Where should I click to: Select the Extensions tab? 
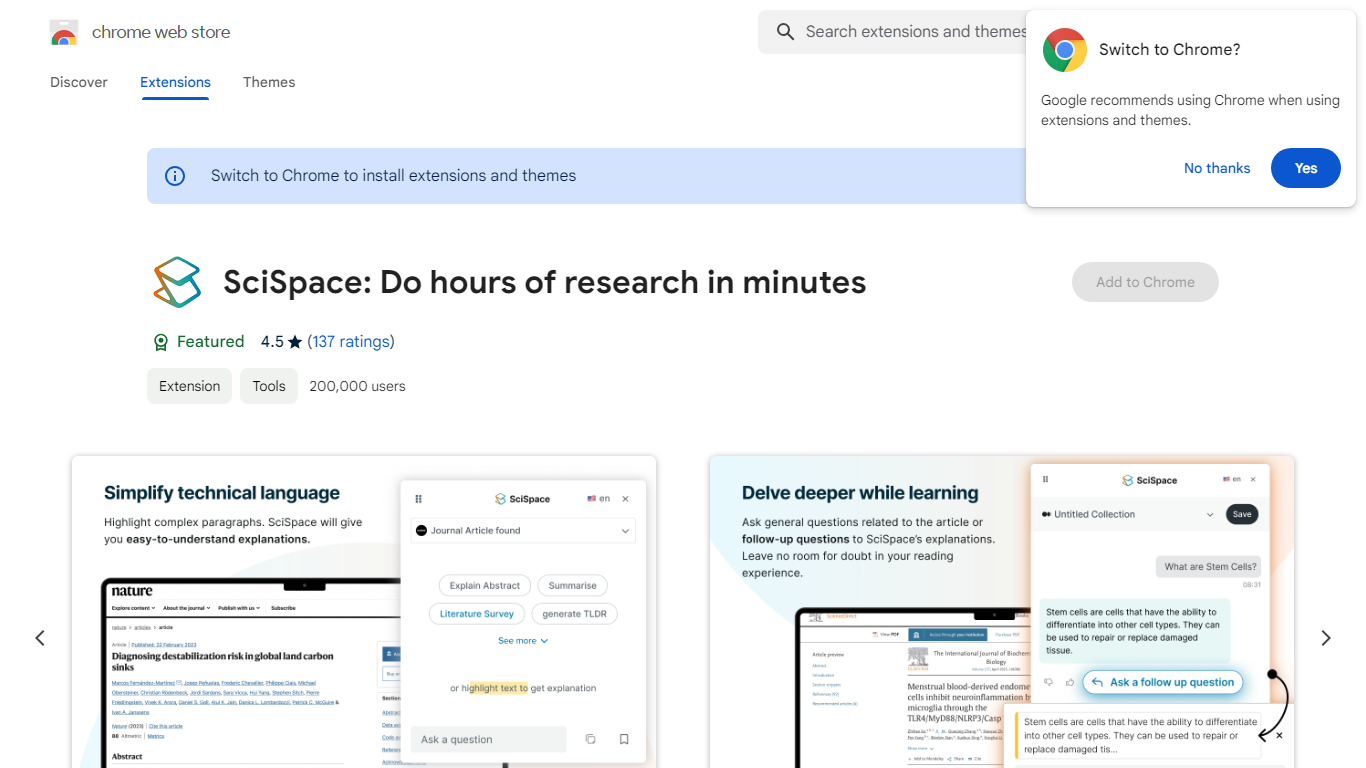(x=175, y=82)
